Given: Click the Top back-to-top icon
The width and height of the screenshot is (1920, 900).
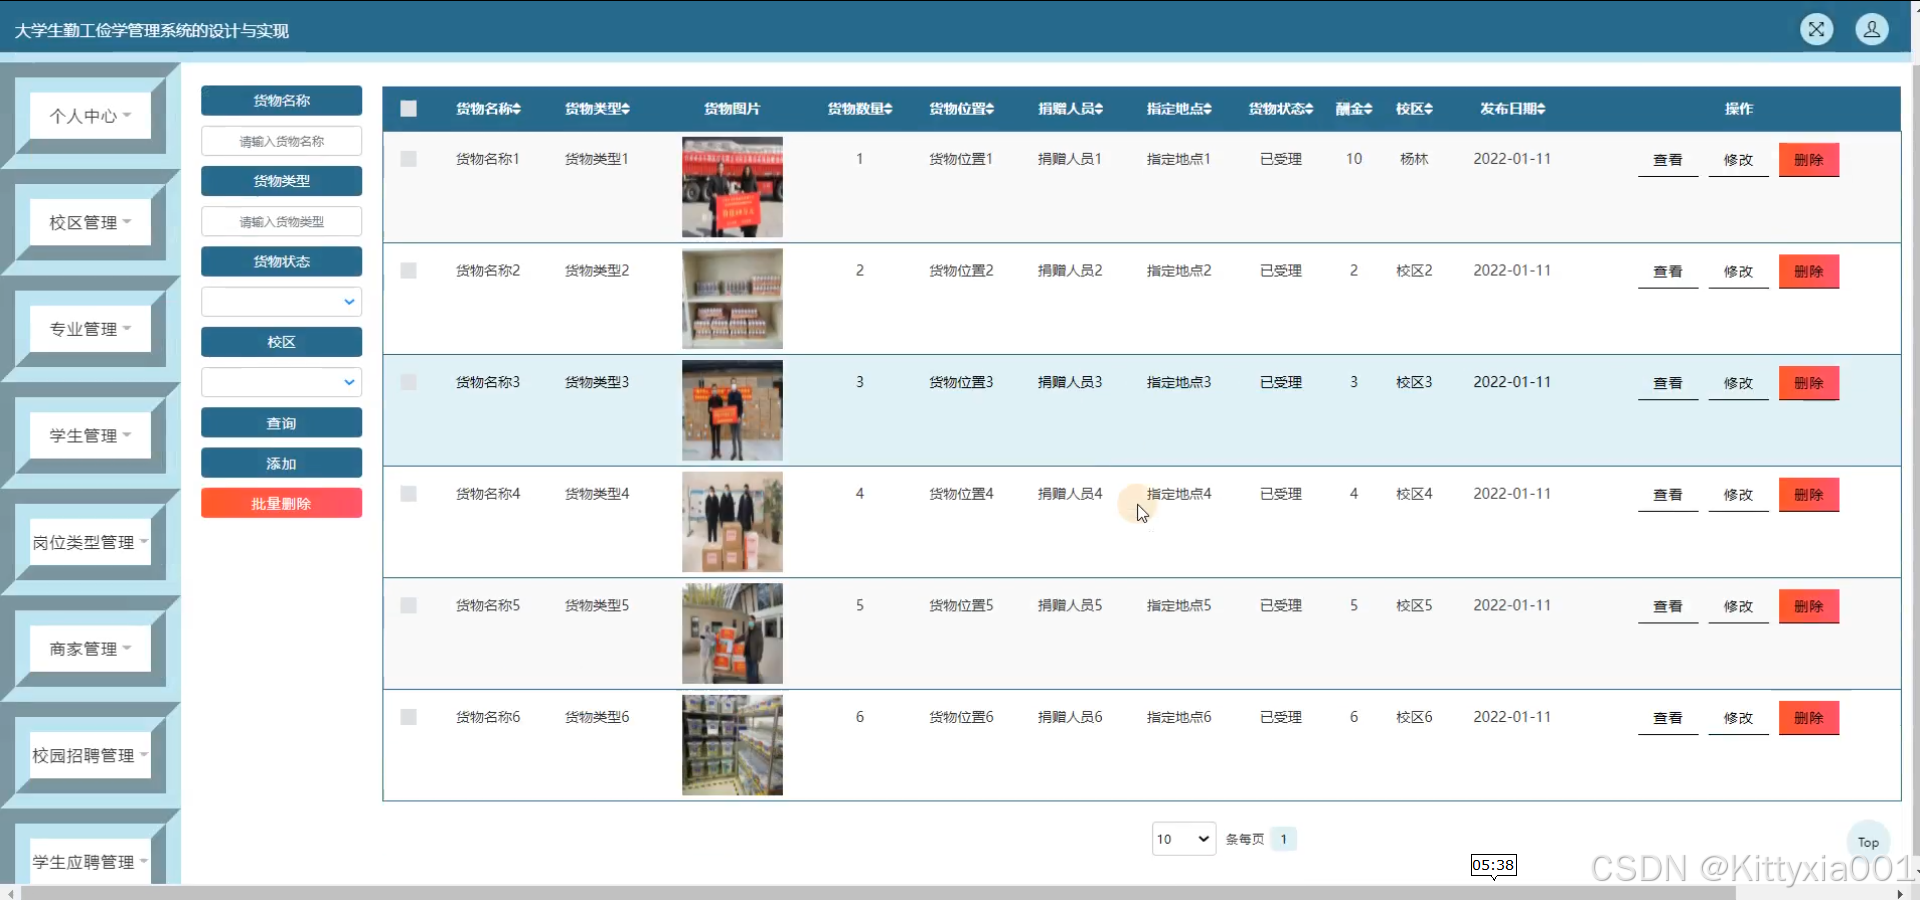Looking at the screenshot, I should [x=1867, y=841].
